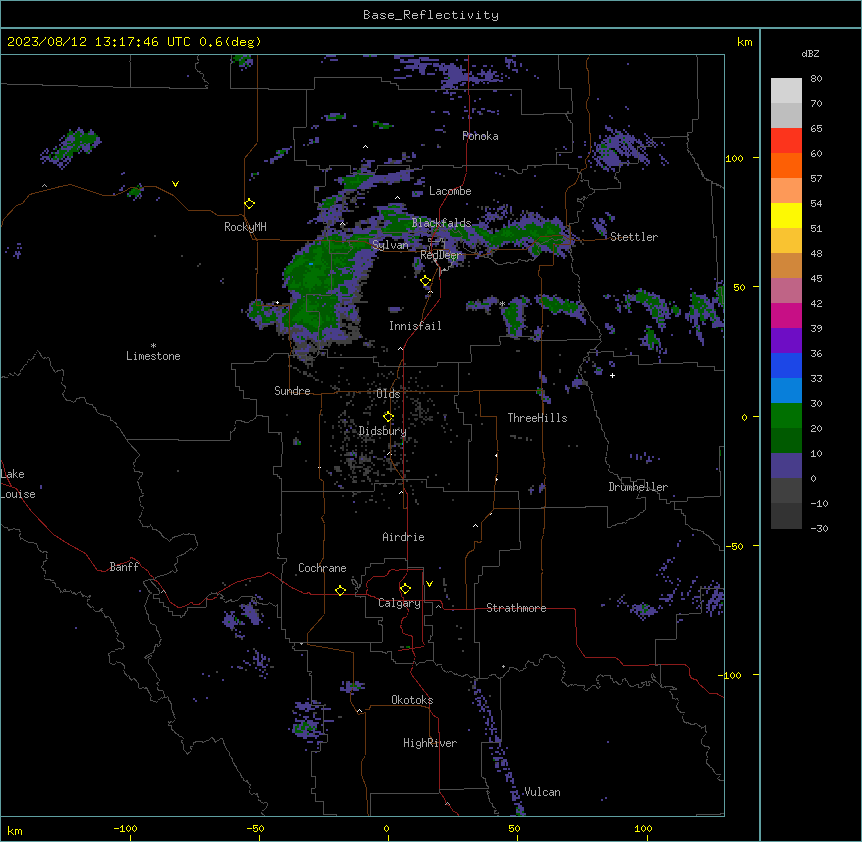The height and width of the screenshot is (842, 862).
Task: Click the white plus marker west of Drumheller
Action: [612, 375]
